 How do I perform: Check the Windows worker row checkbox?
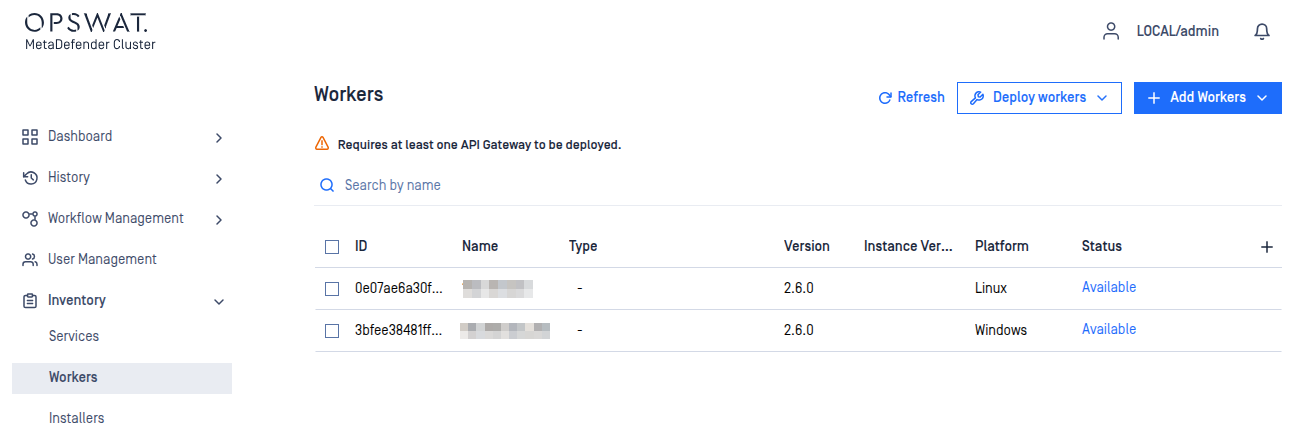[x=332, y=331]
